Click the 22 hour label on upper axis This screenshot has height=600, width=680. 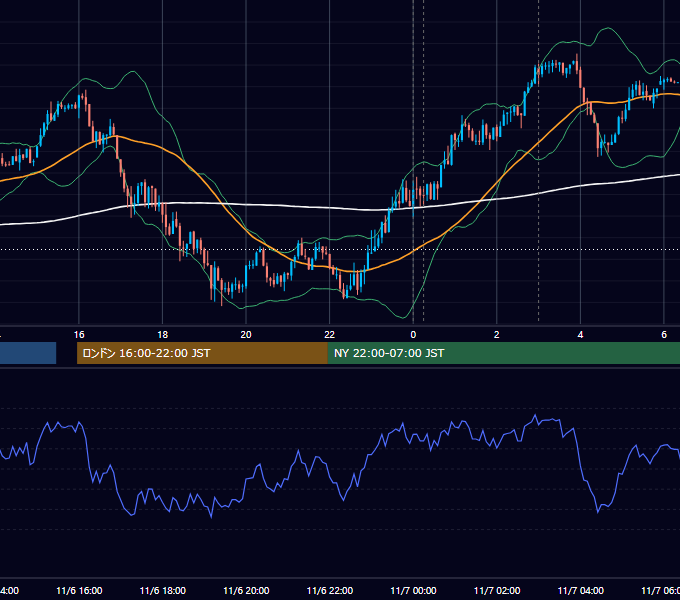point(330,335)
